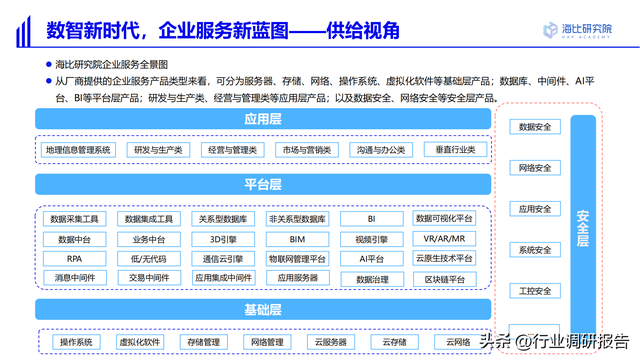The height and width of the screenshot is (360, 640).
Task: Click the 网络安全 box
Action: 535,168
